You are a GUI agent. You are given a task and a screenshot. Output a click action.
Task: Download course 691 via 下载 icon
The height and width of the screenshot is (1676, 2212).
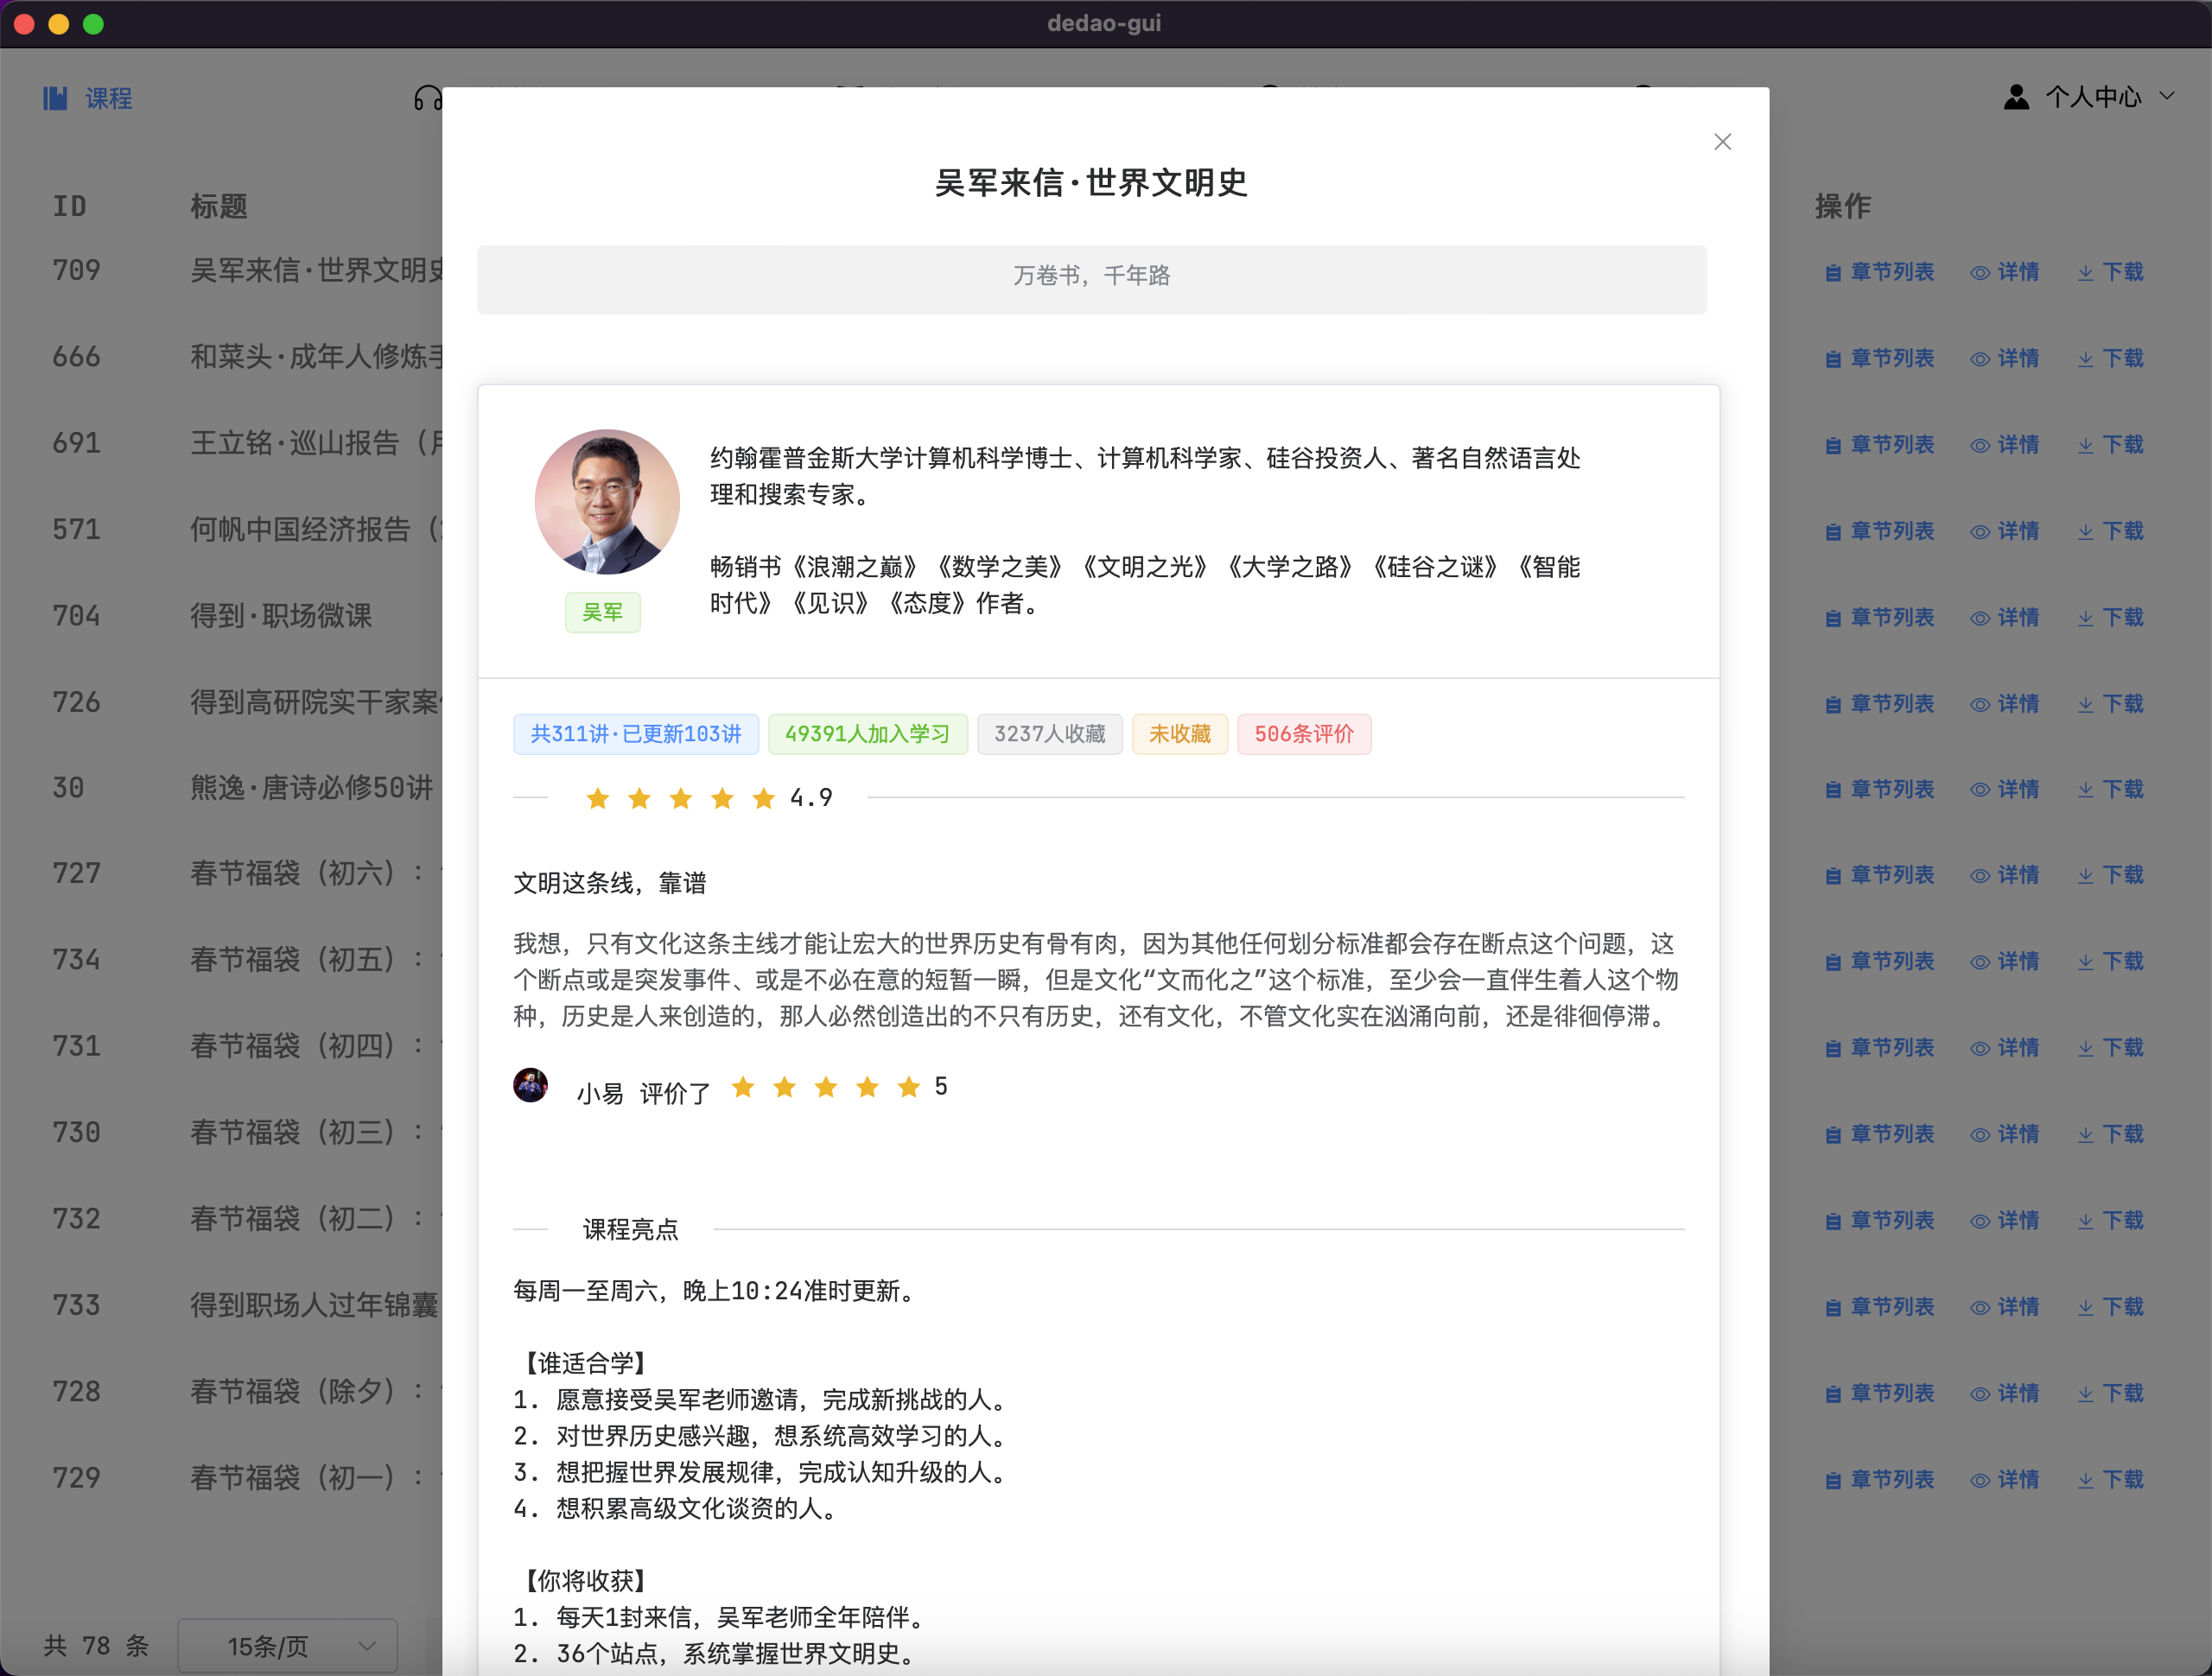tap(2086, 445)
